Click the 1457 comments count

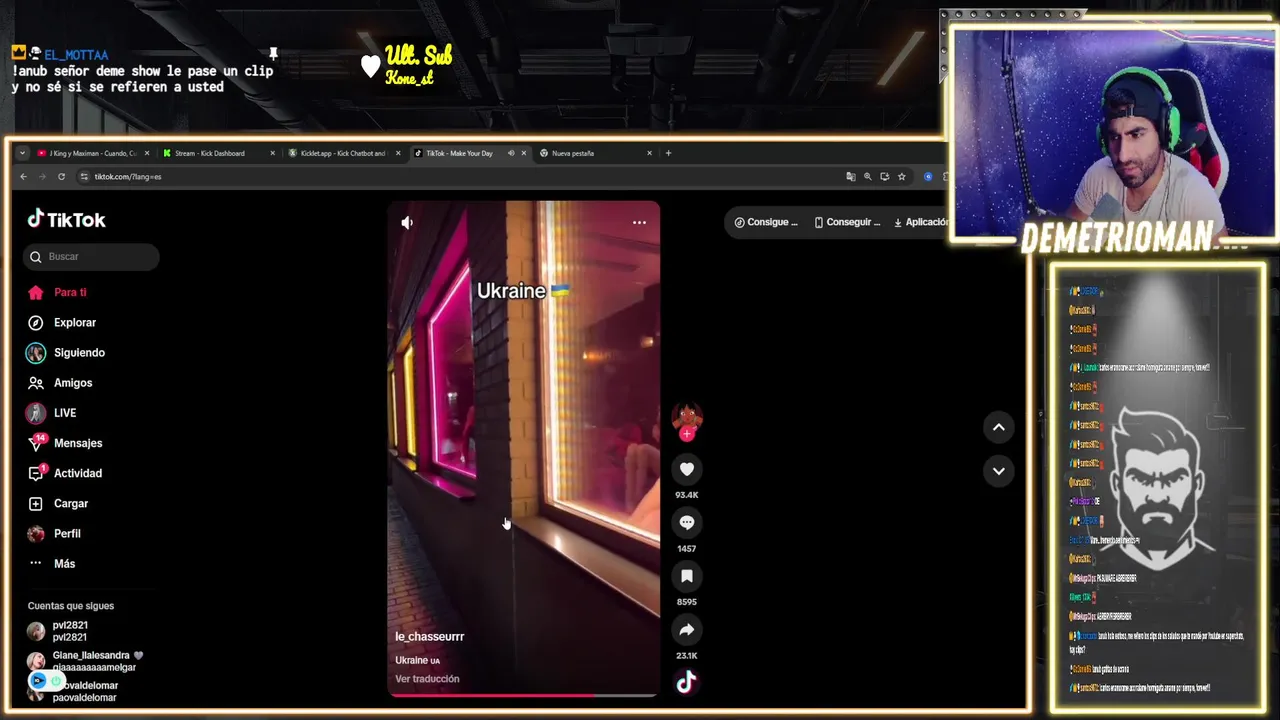(x=687, y=549)
